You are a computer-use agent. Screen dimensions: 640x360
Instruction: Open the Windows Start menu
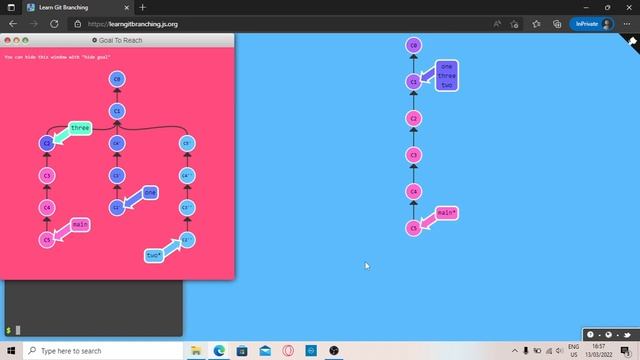(x=11, y=351)
